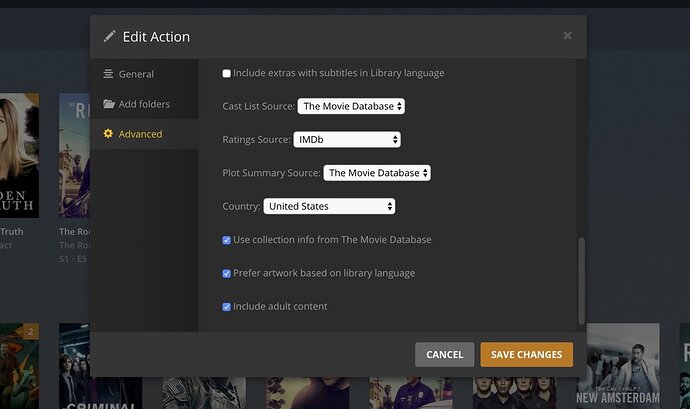Open the Ratings Source IMDb dropdown
690x409 pixels.
pos(348,139)
